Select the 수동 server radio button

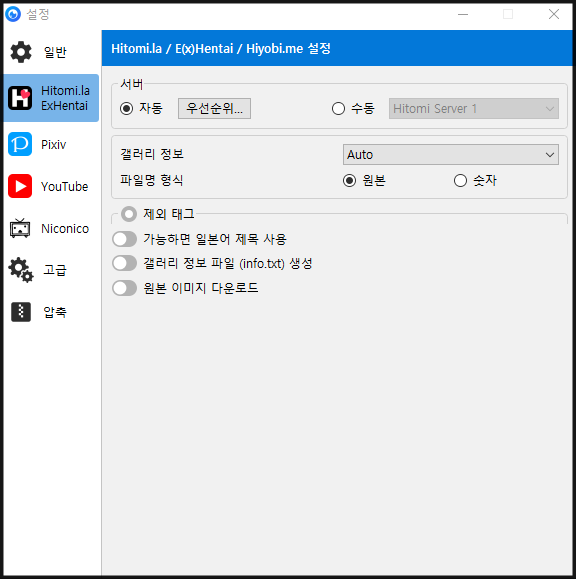click(x=338, y=109)
